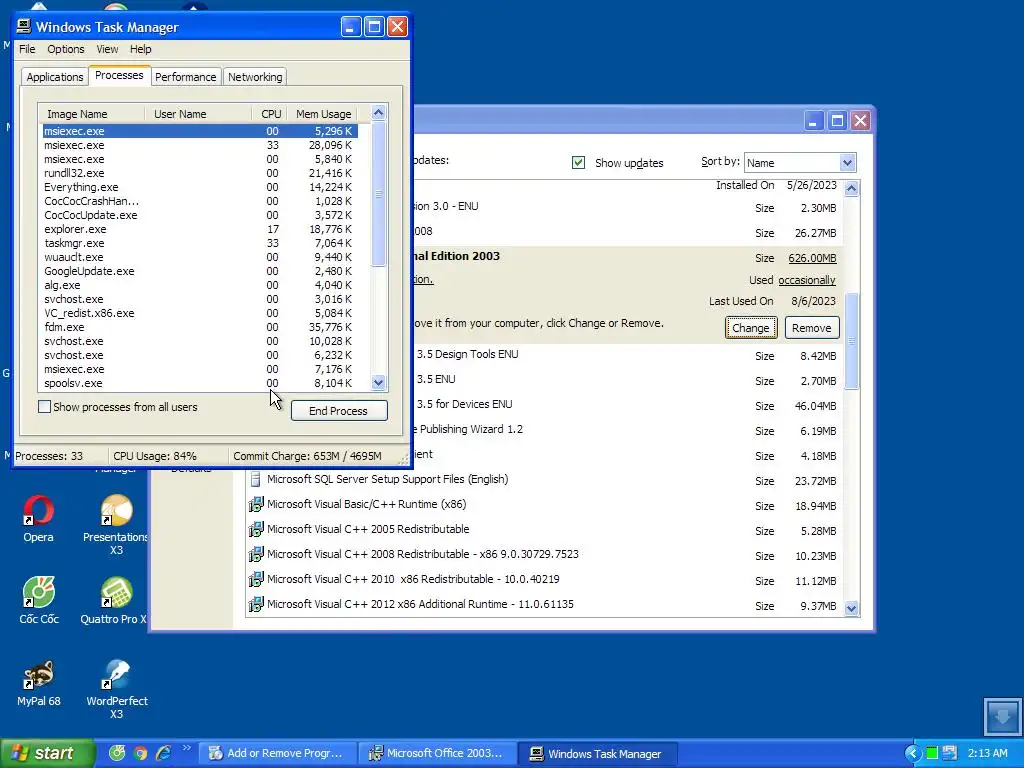Click the Cốc Cốc quick launch icon
Viewport: 1024px width, 768px height.
coord(117,753)
